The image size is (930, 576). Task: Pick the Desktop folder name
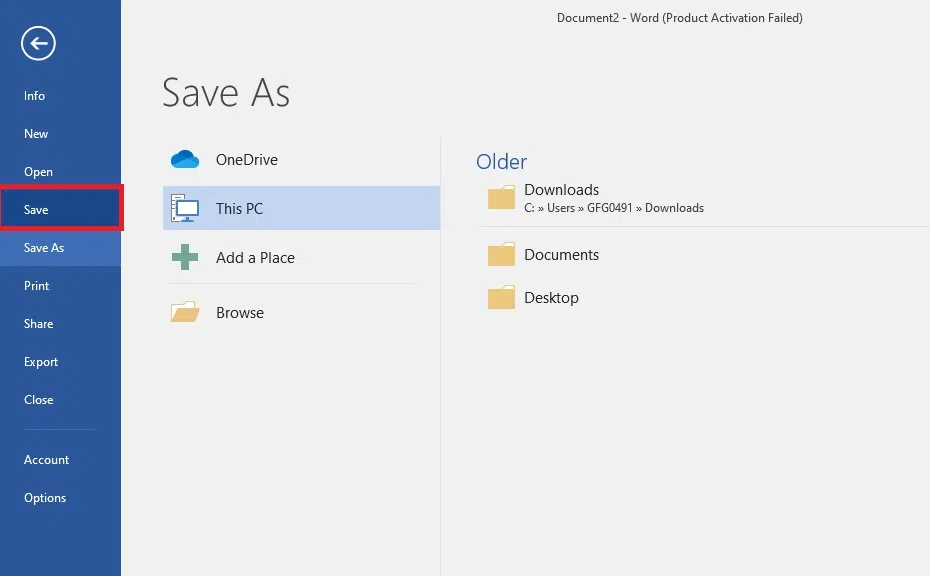coord(551,298)
